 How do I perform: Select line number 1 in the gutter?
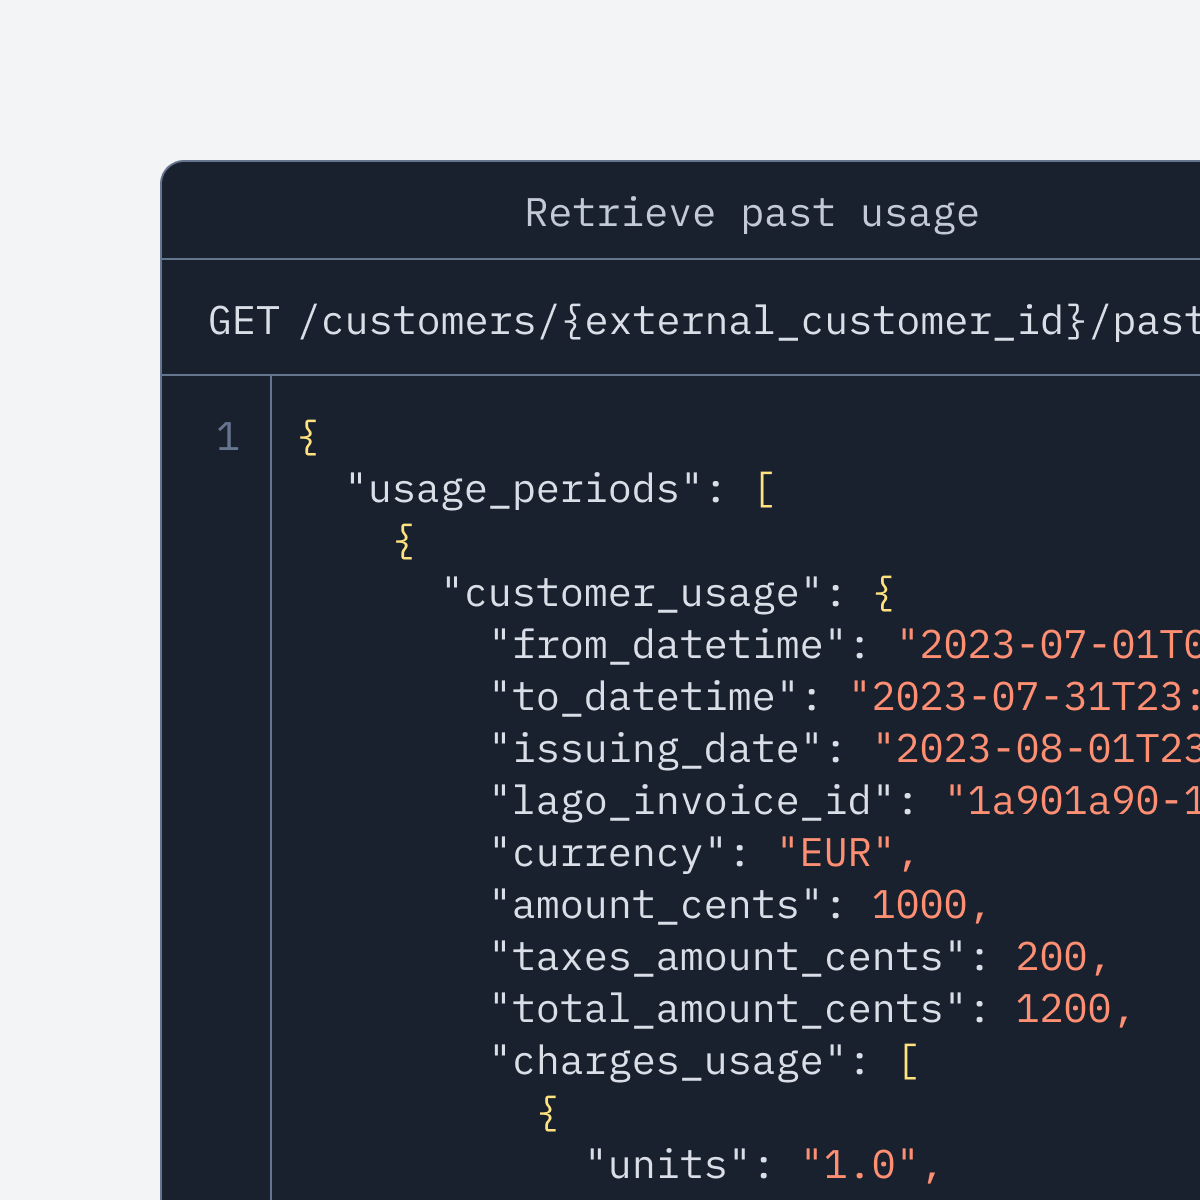point(228,437)
